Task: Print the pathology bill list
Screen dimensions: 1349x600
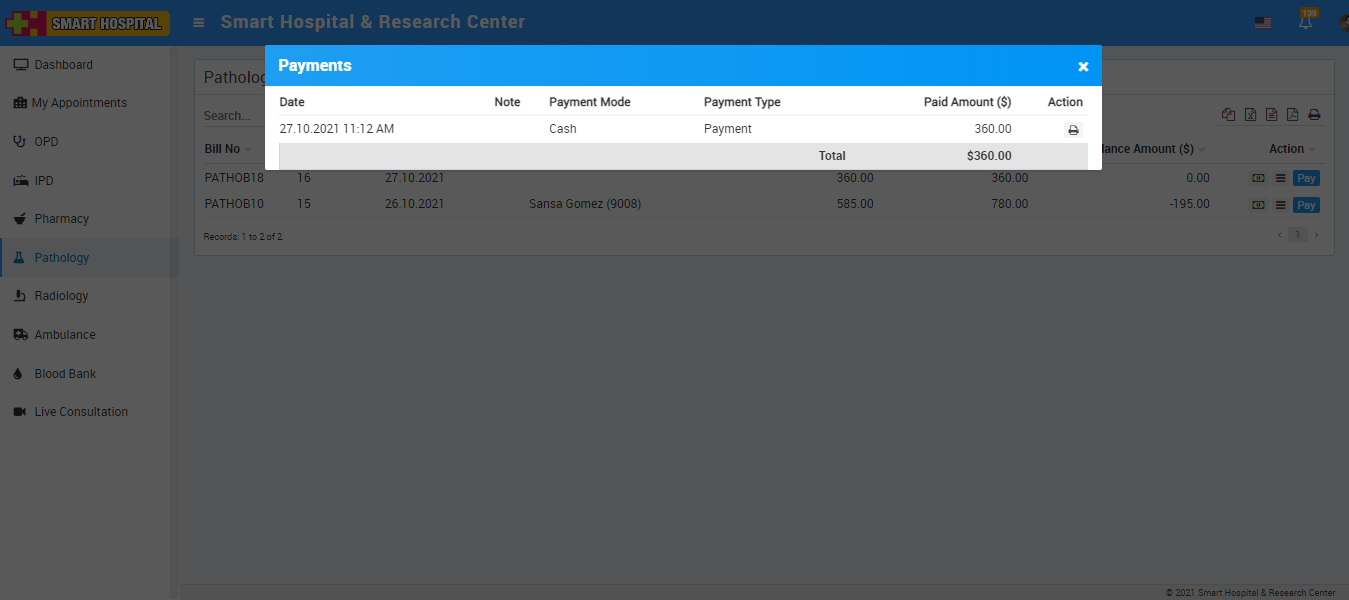Action: tap(1314, 115)
